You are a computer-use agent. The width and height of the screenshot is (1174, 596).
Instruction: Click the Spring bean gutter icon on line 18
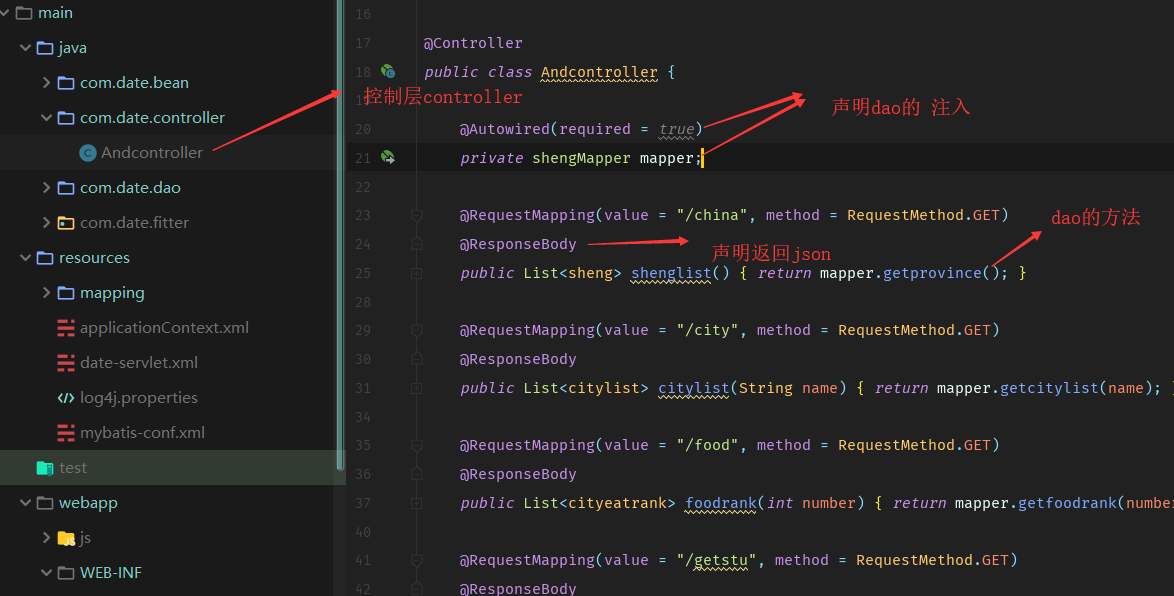pyautogui.click(x=388, y=71)
